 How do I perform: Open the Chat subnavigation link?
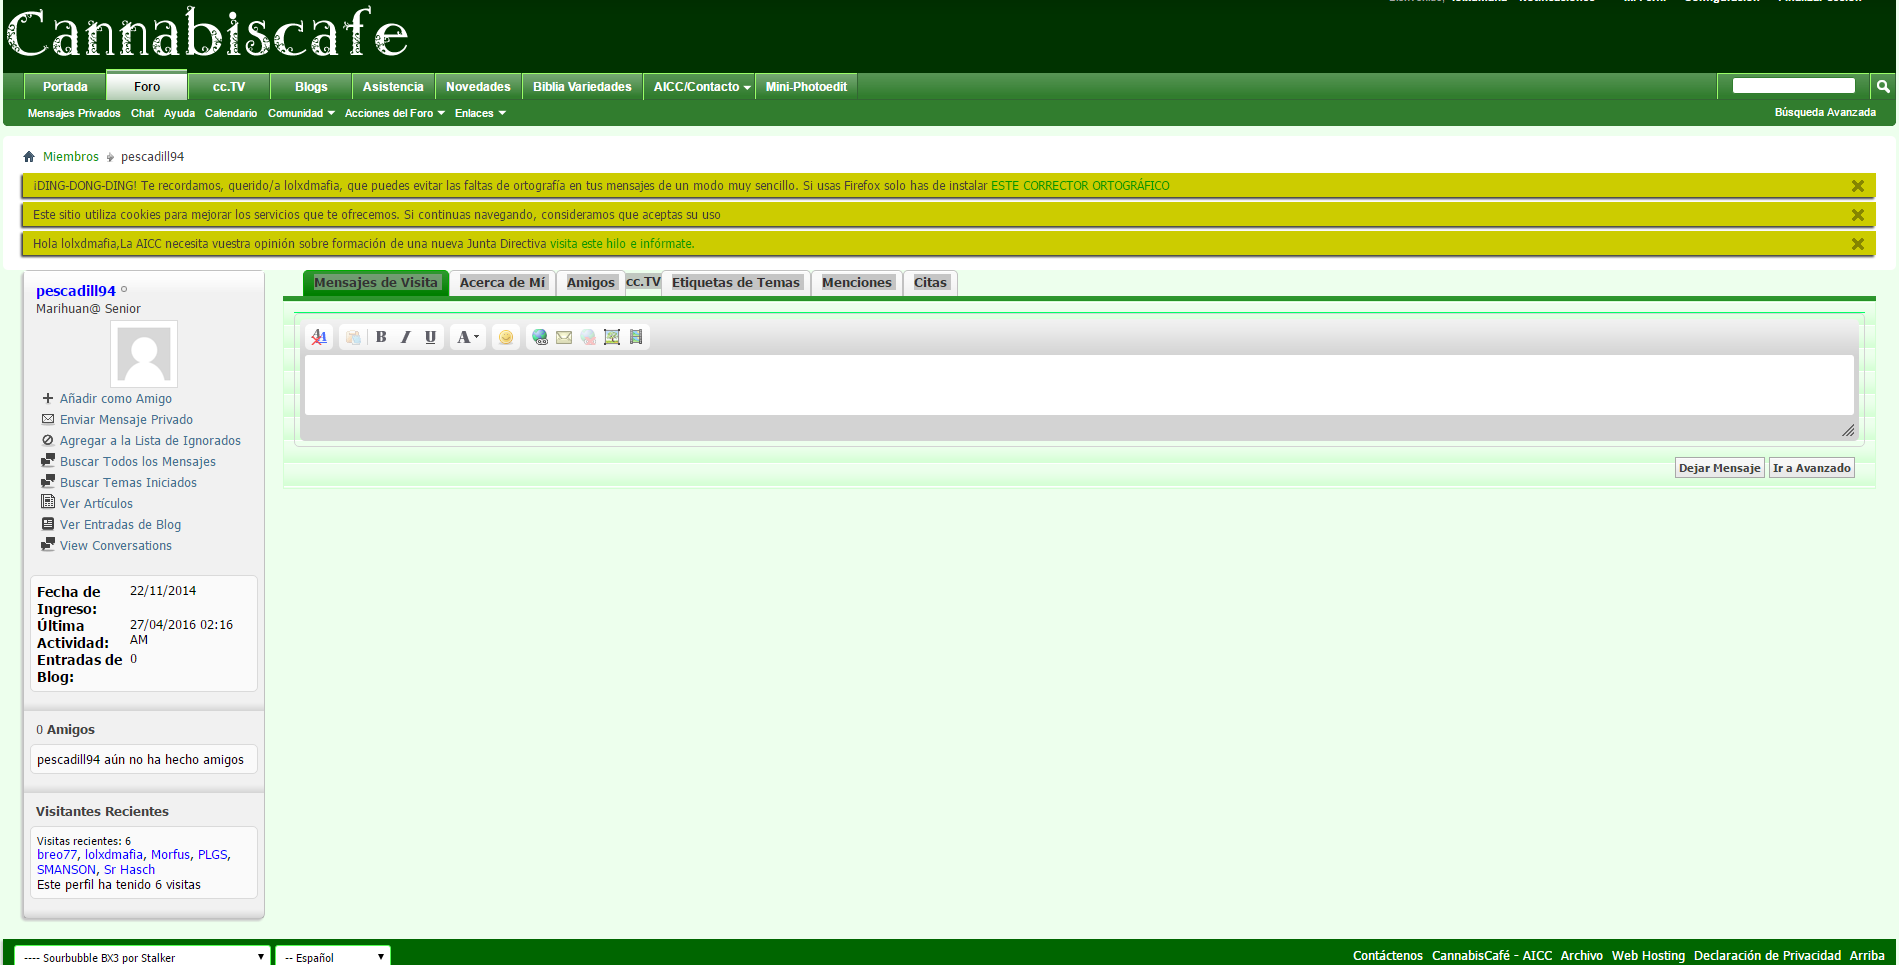point(142,113)
